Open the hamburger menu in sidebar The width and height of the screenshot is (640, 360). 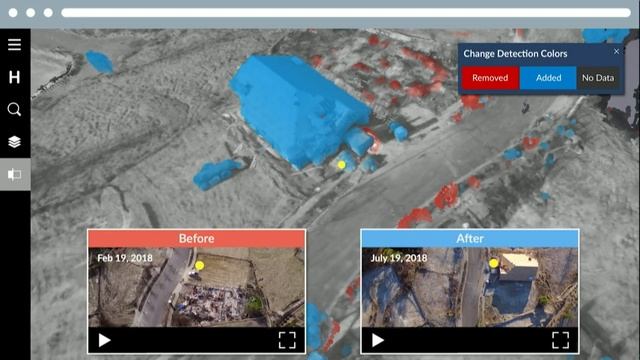click(14, 44)
